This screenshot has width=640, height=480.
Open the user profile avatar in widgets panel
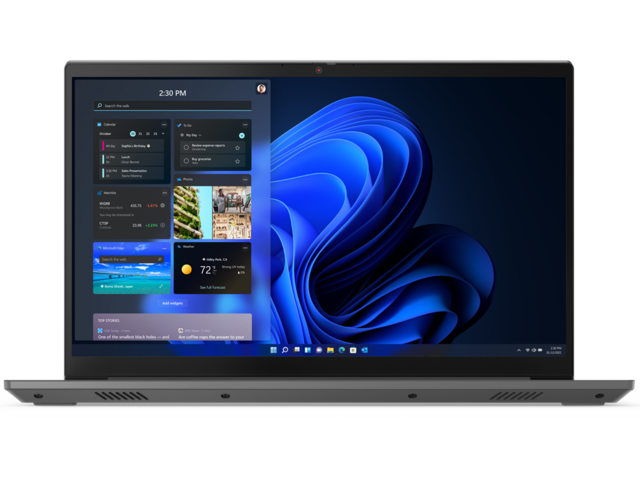click(261, 89)
